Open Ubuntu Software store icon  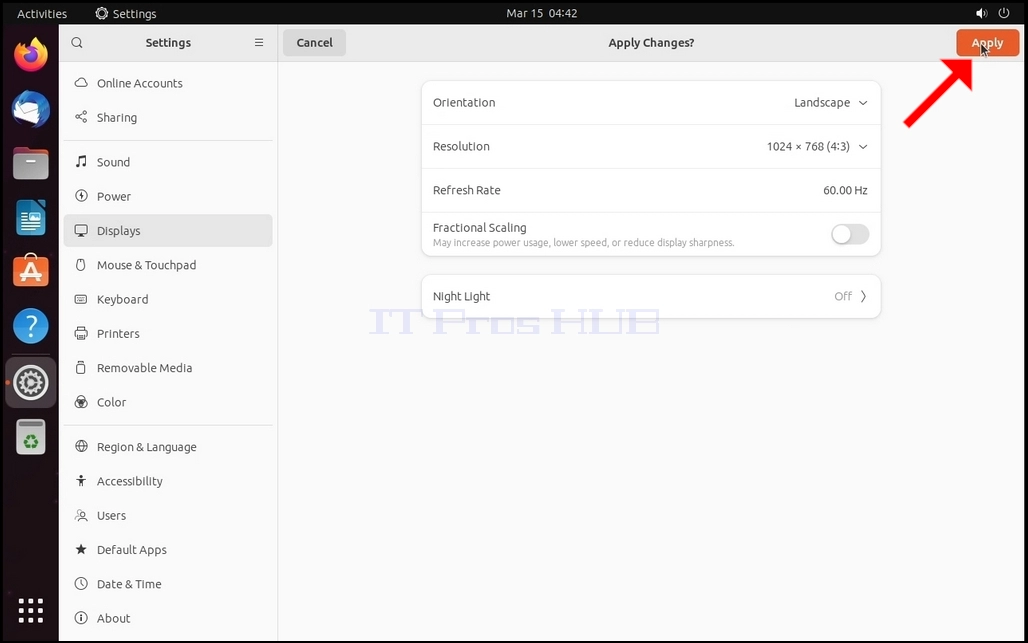(31, 271)
